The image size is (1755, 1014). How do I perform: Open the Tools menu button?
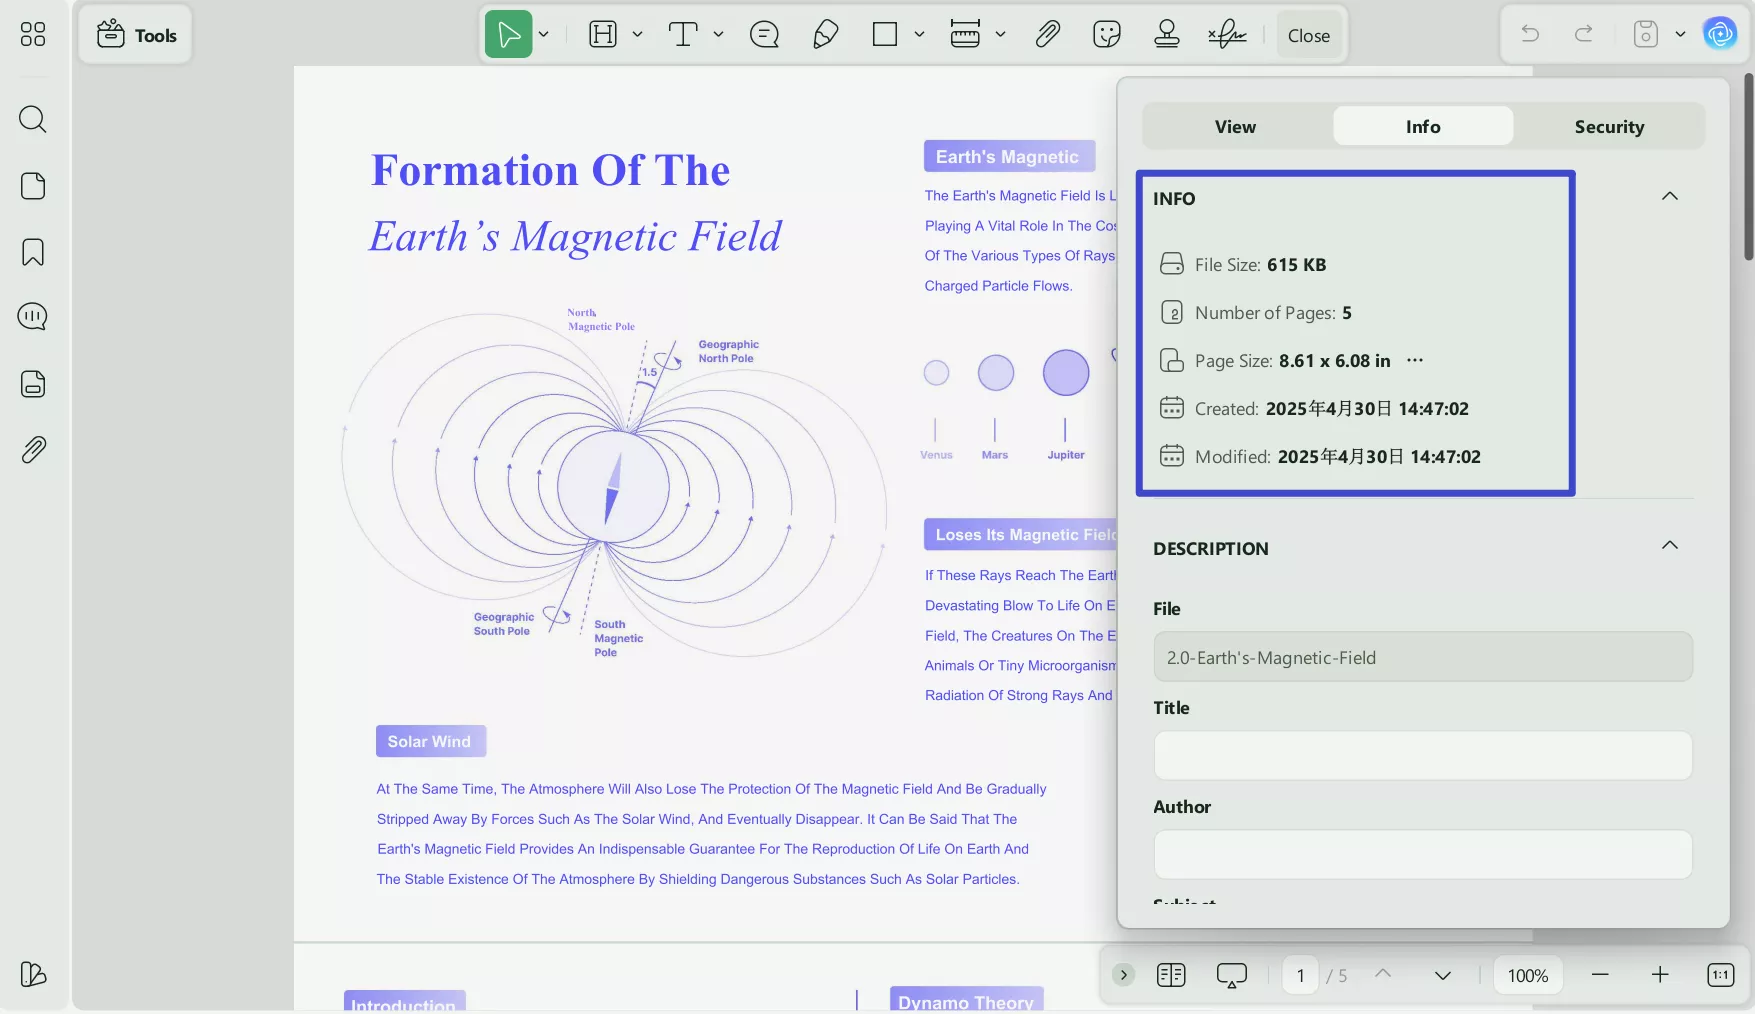pos(136,35)
